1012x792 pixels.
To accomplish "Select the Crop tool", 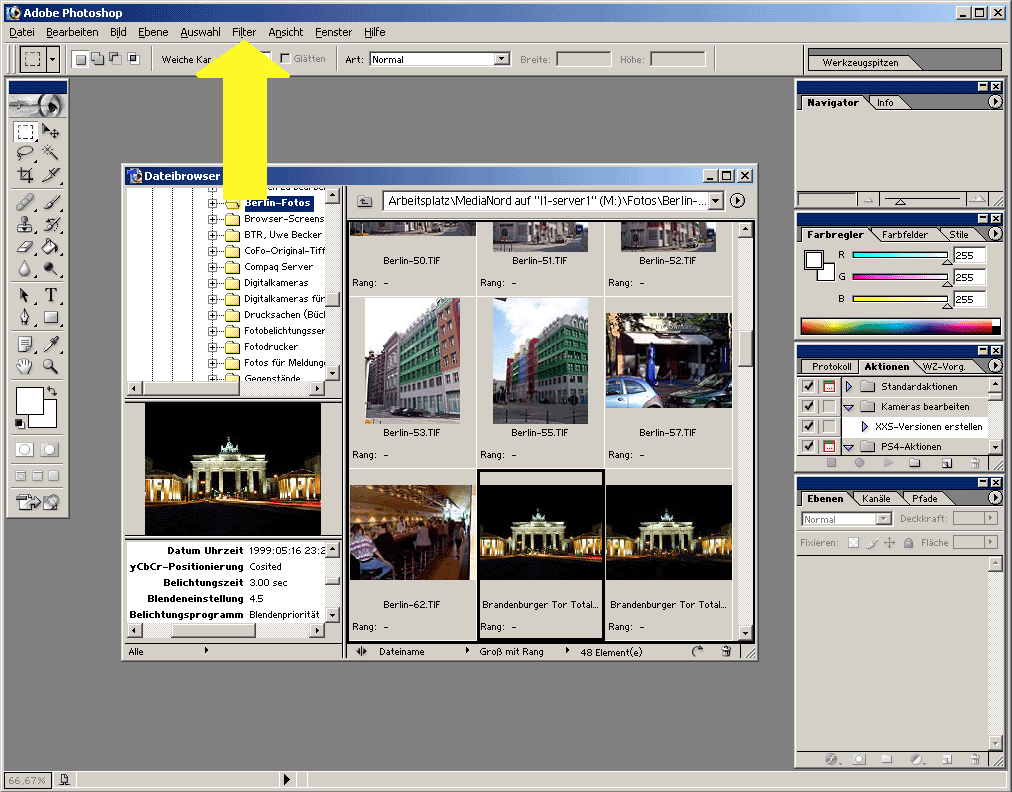I will [25, 175].
